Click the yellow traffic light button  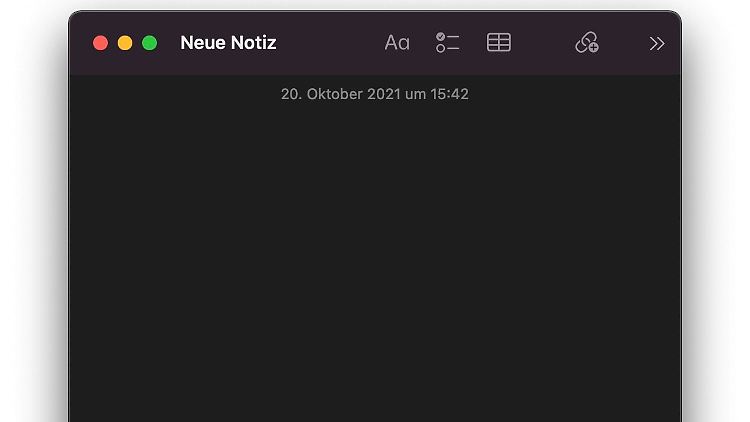125,43
